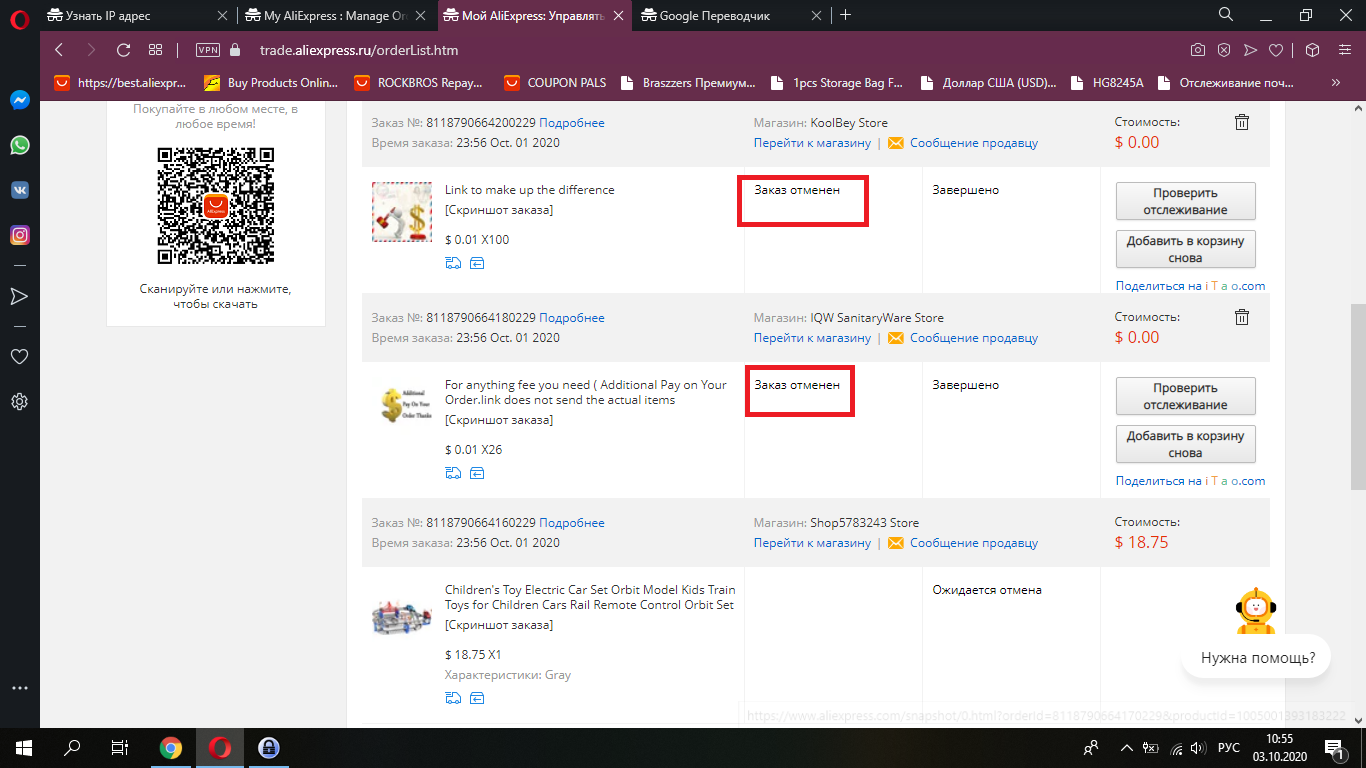Viewport: 1366px width, 768px height.
Task: Show hidden system tray icons
Action: click(x=1126, y=748)
